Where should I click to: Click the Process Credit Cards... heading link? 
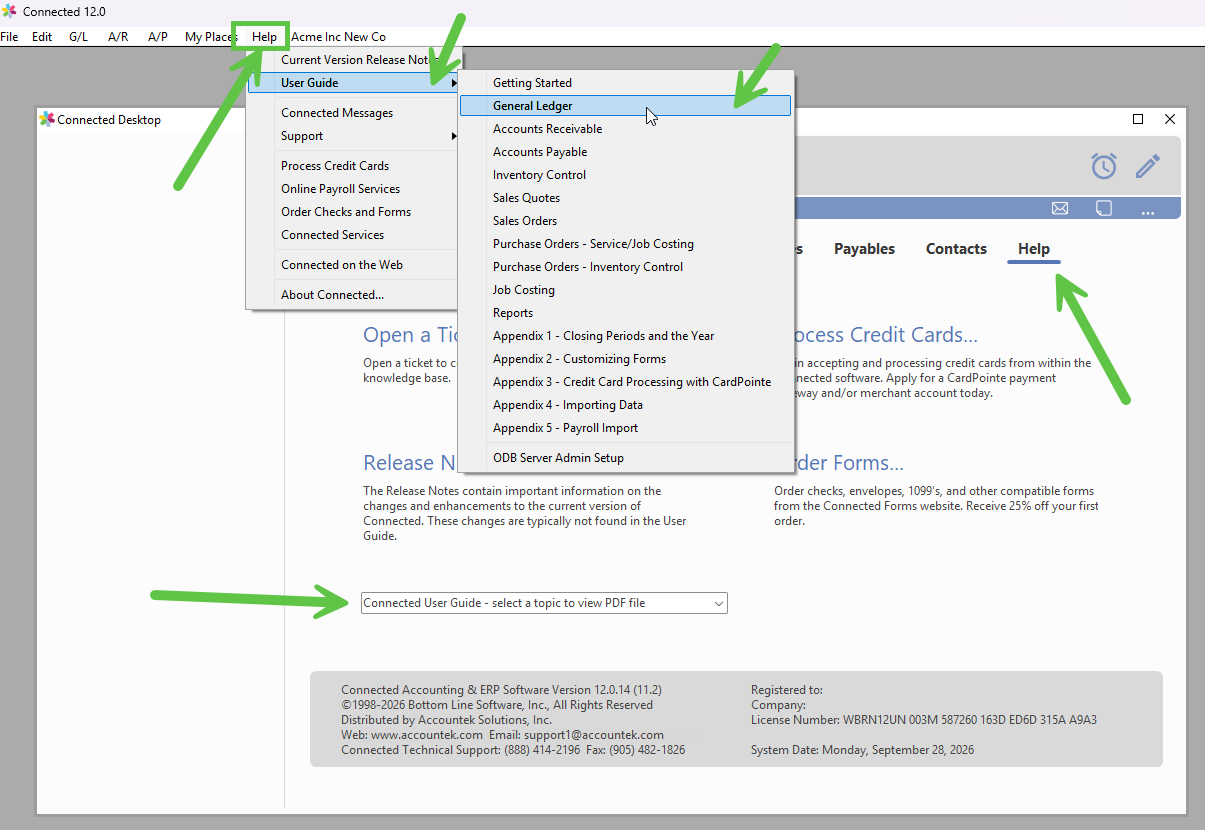[x=884, y=335]
